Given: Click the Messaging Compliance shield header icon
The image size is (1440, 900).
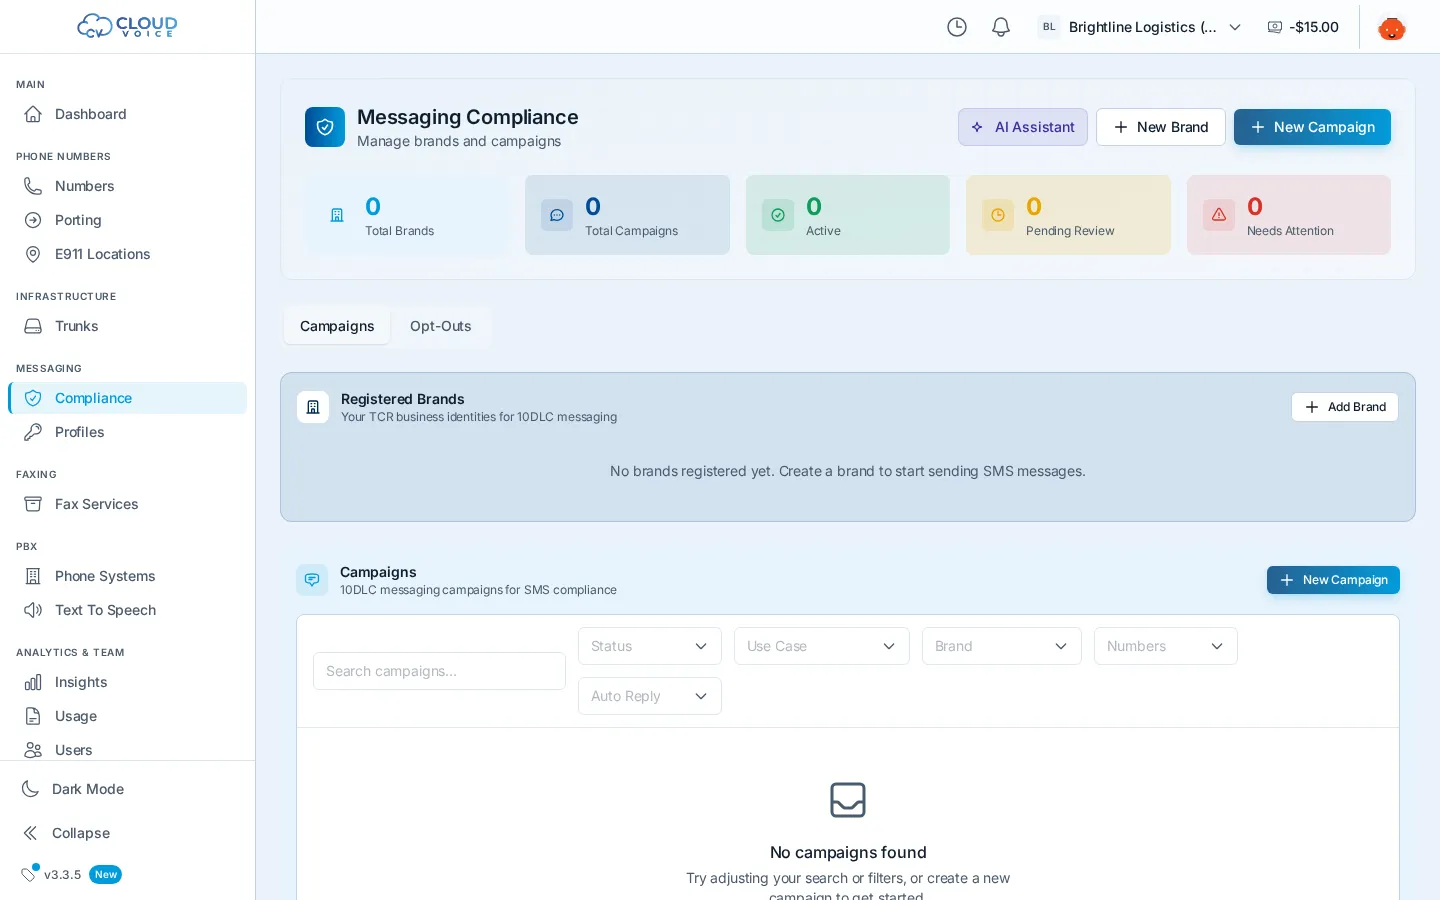Looking at the screenshot, I should (x=325, y=127).
